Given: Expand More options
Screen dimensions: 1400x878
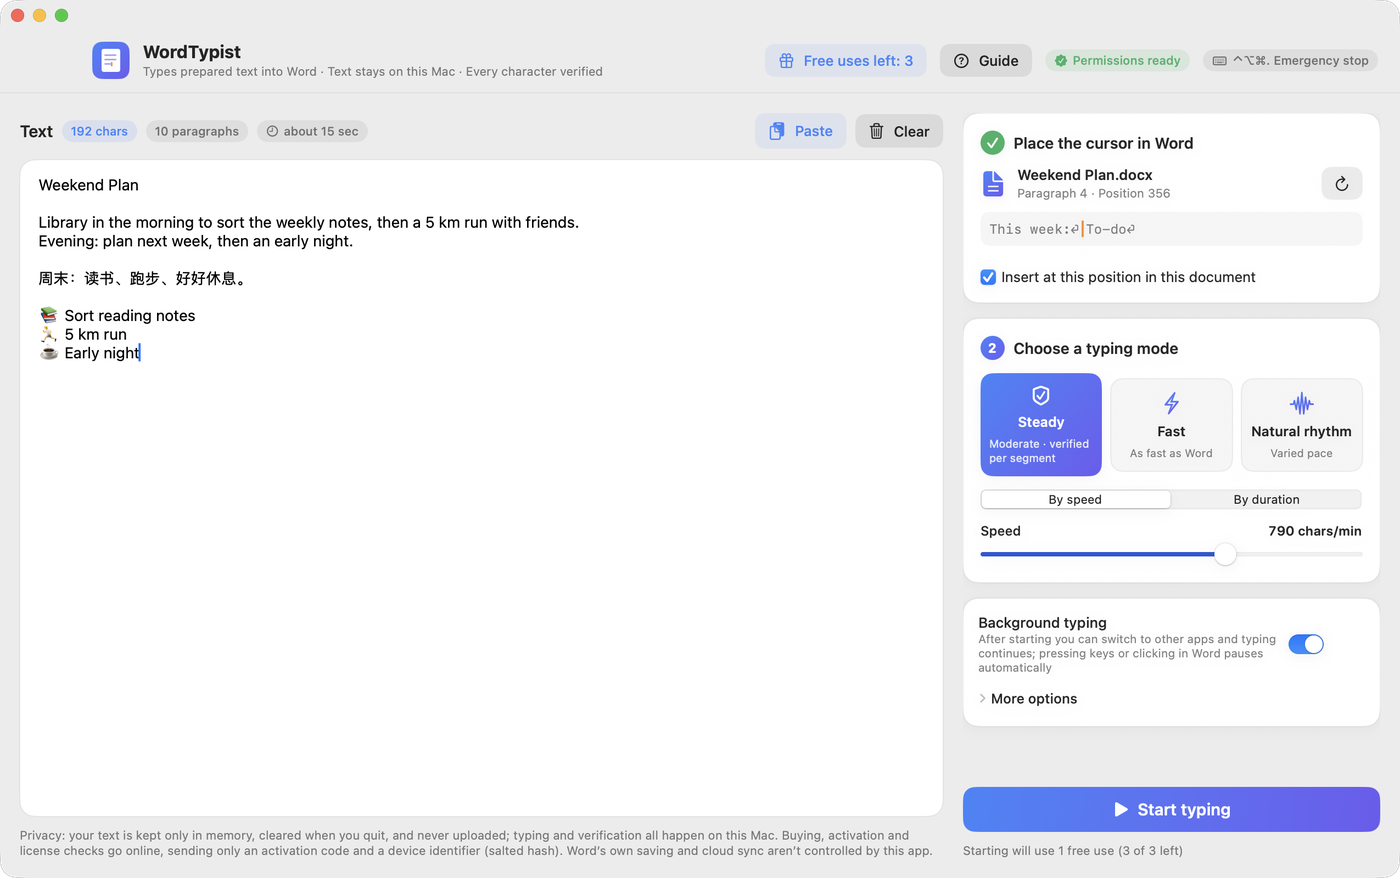Looking at the screenshot, I should pyautogui.click(x=1028, y=699).
